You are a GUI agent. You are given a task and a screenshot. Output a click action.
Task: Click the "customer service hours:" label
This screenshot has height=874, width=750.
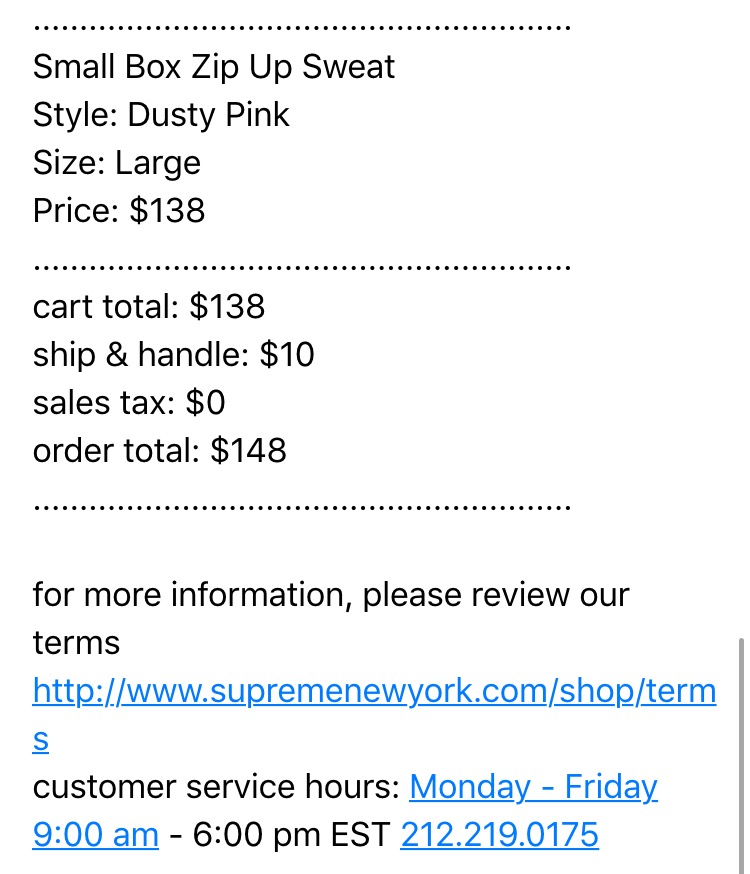tap(216, 787)
